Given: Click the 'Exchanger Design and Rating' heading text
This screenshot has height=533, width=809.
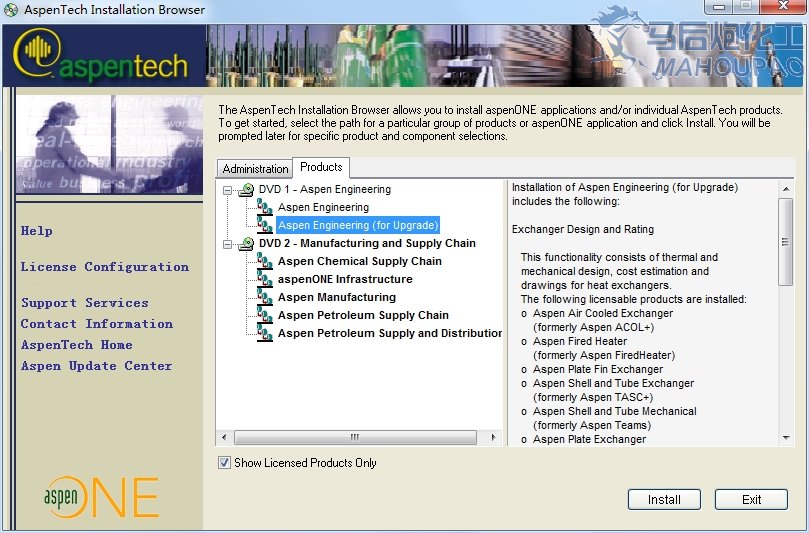Looking at the screenshot, I should [x=583, y=229].
